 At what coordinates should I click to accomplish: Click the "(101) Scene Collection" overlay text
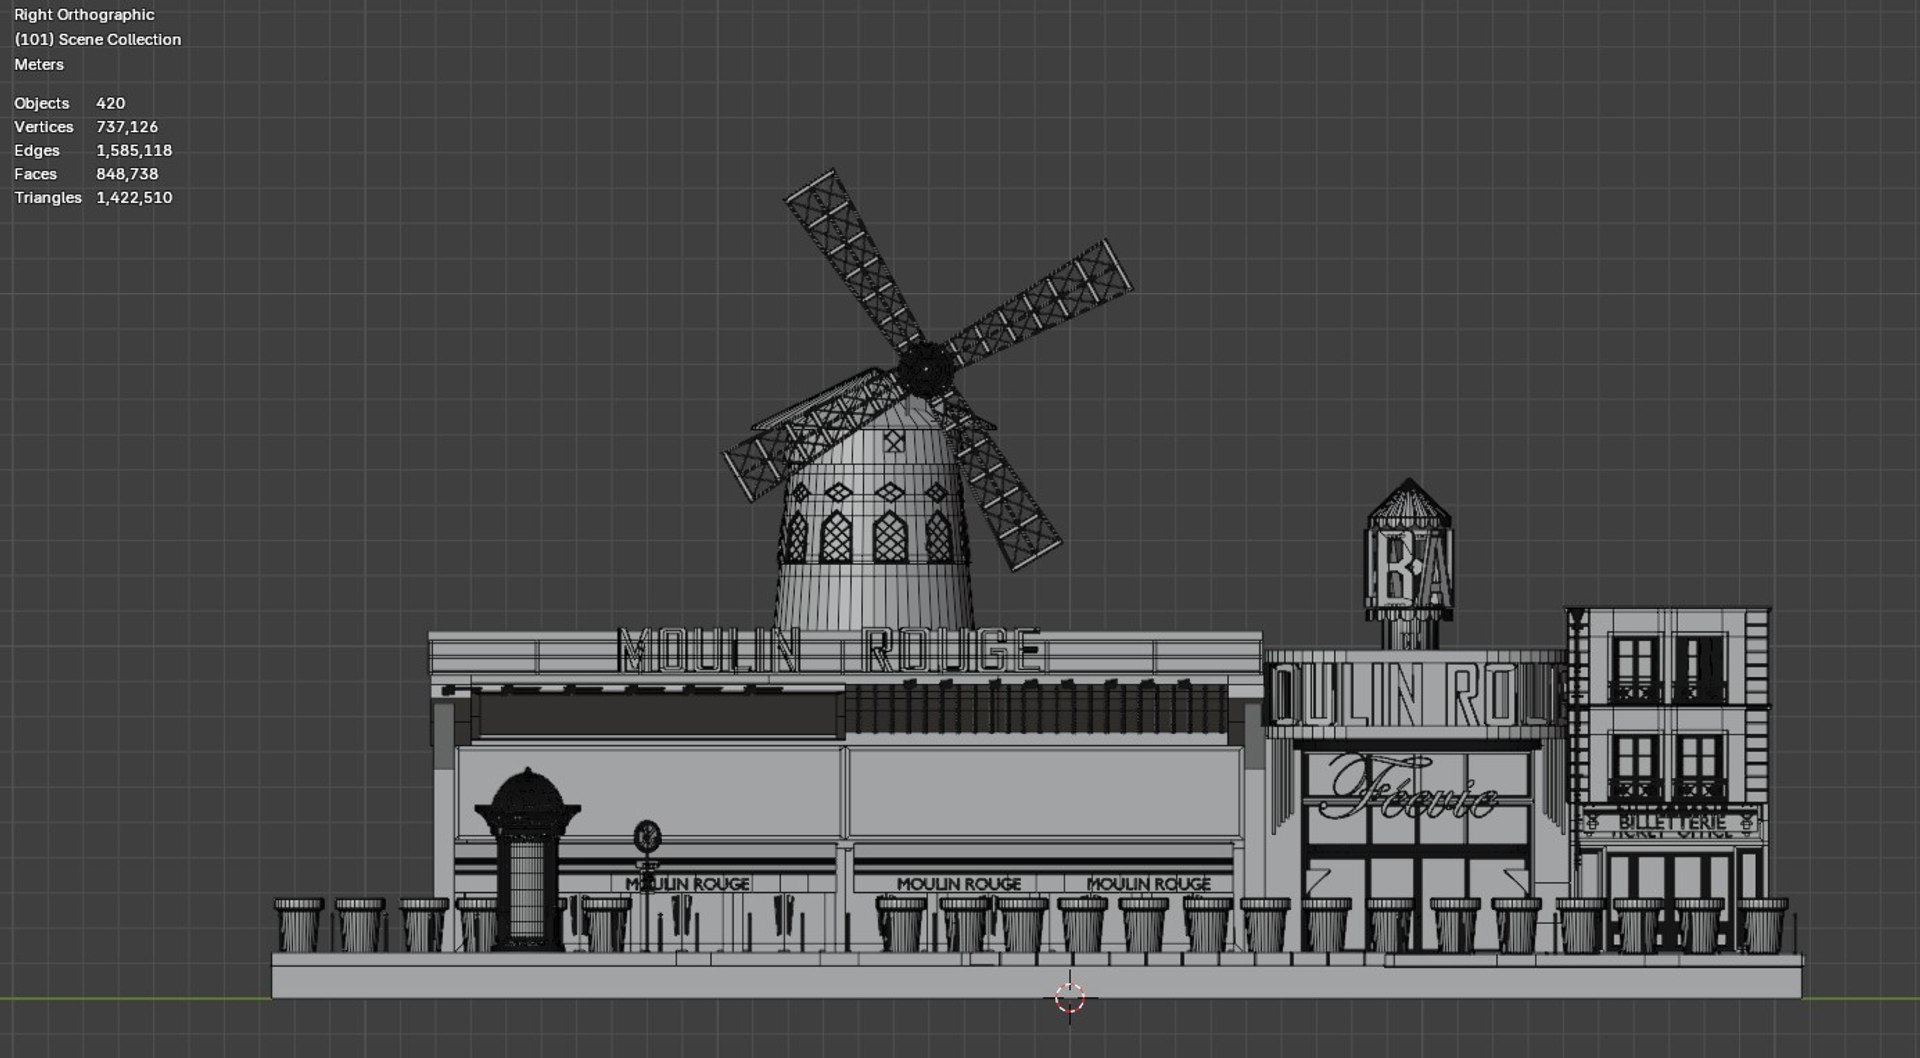click(98, 40)
